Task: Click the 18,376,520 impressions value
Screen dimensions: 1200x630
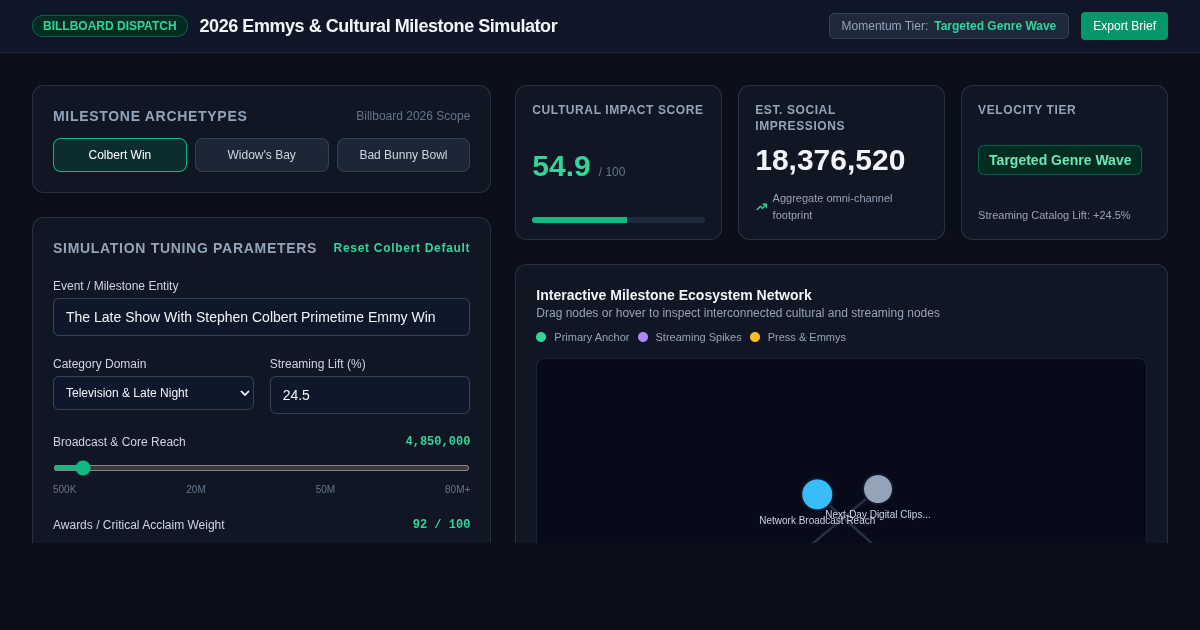Action: [830, 160]
